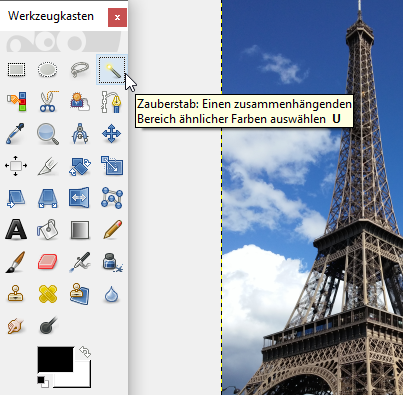Select the Fuzzy Select magic wand tool
The image size is (403, 395).
112,70
